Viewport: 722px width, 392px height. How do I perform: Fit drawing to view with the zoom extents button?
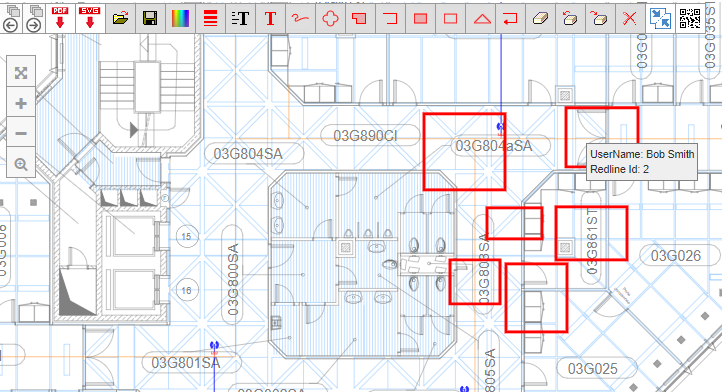click(x=21, y=73)
